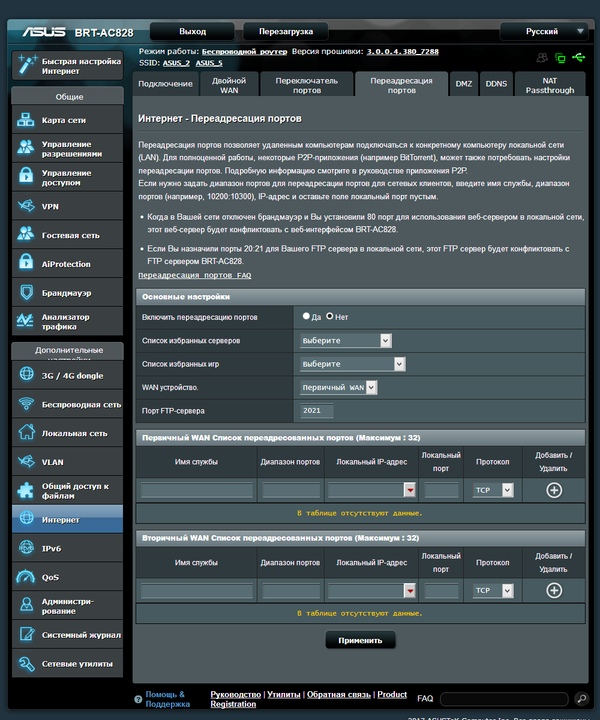Click the network clients status icon

(x=560, y=58)
